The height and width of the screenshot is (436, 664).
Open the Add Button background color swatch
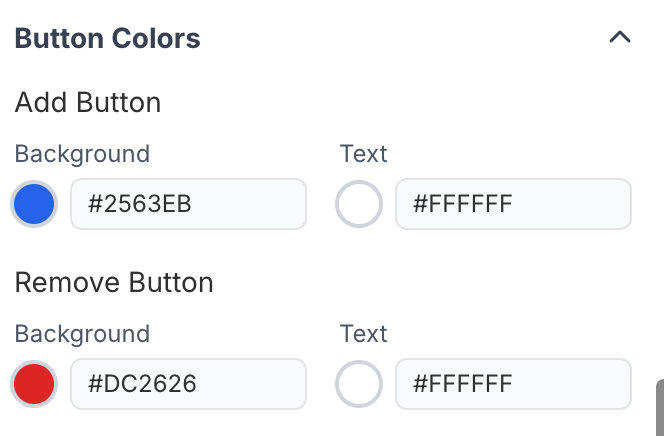(34, 205)
